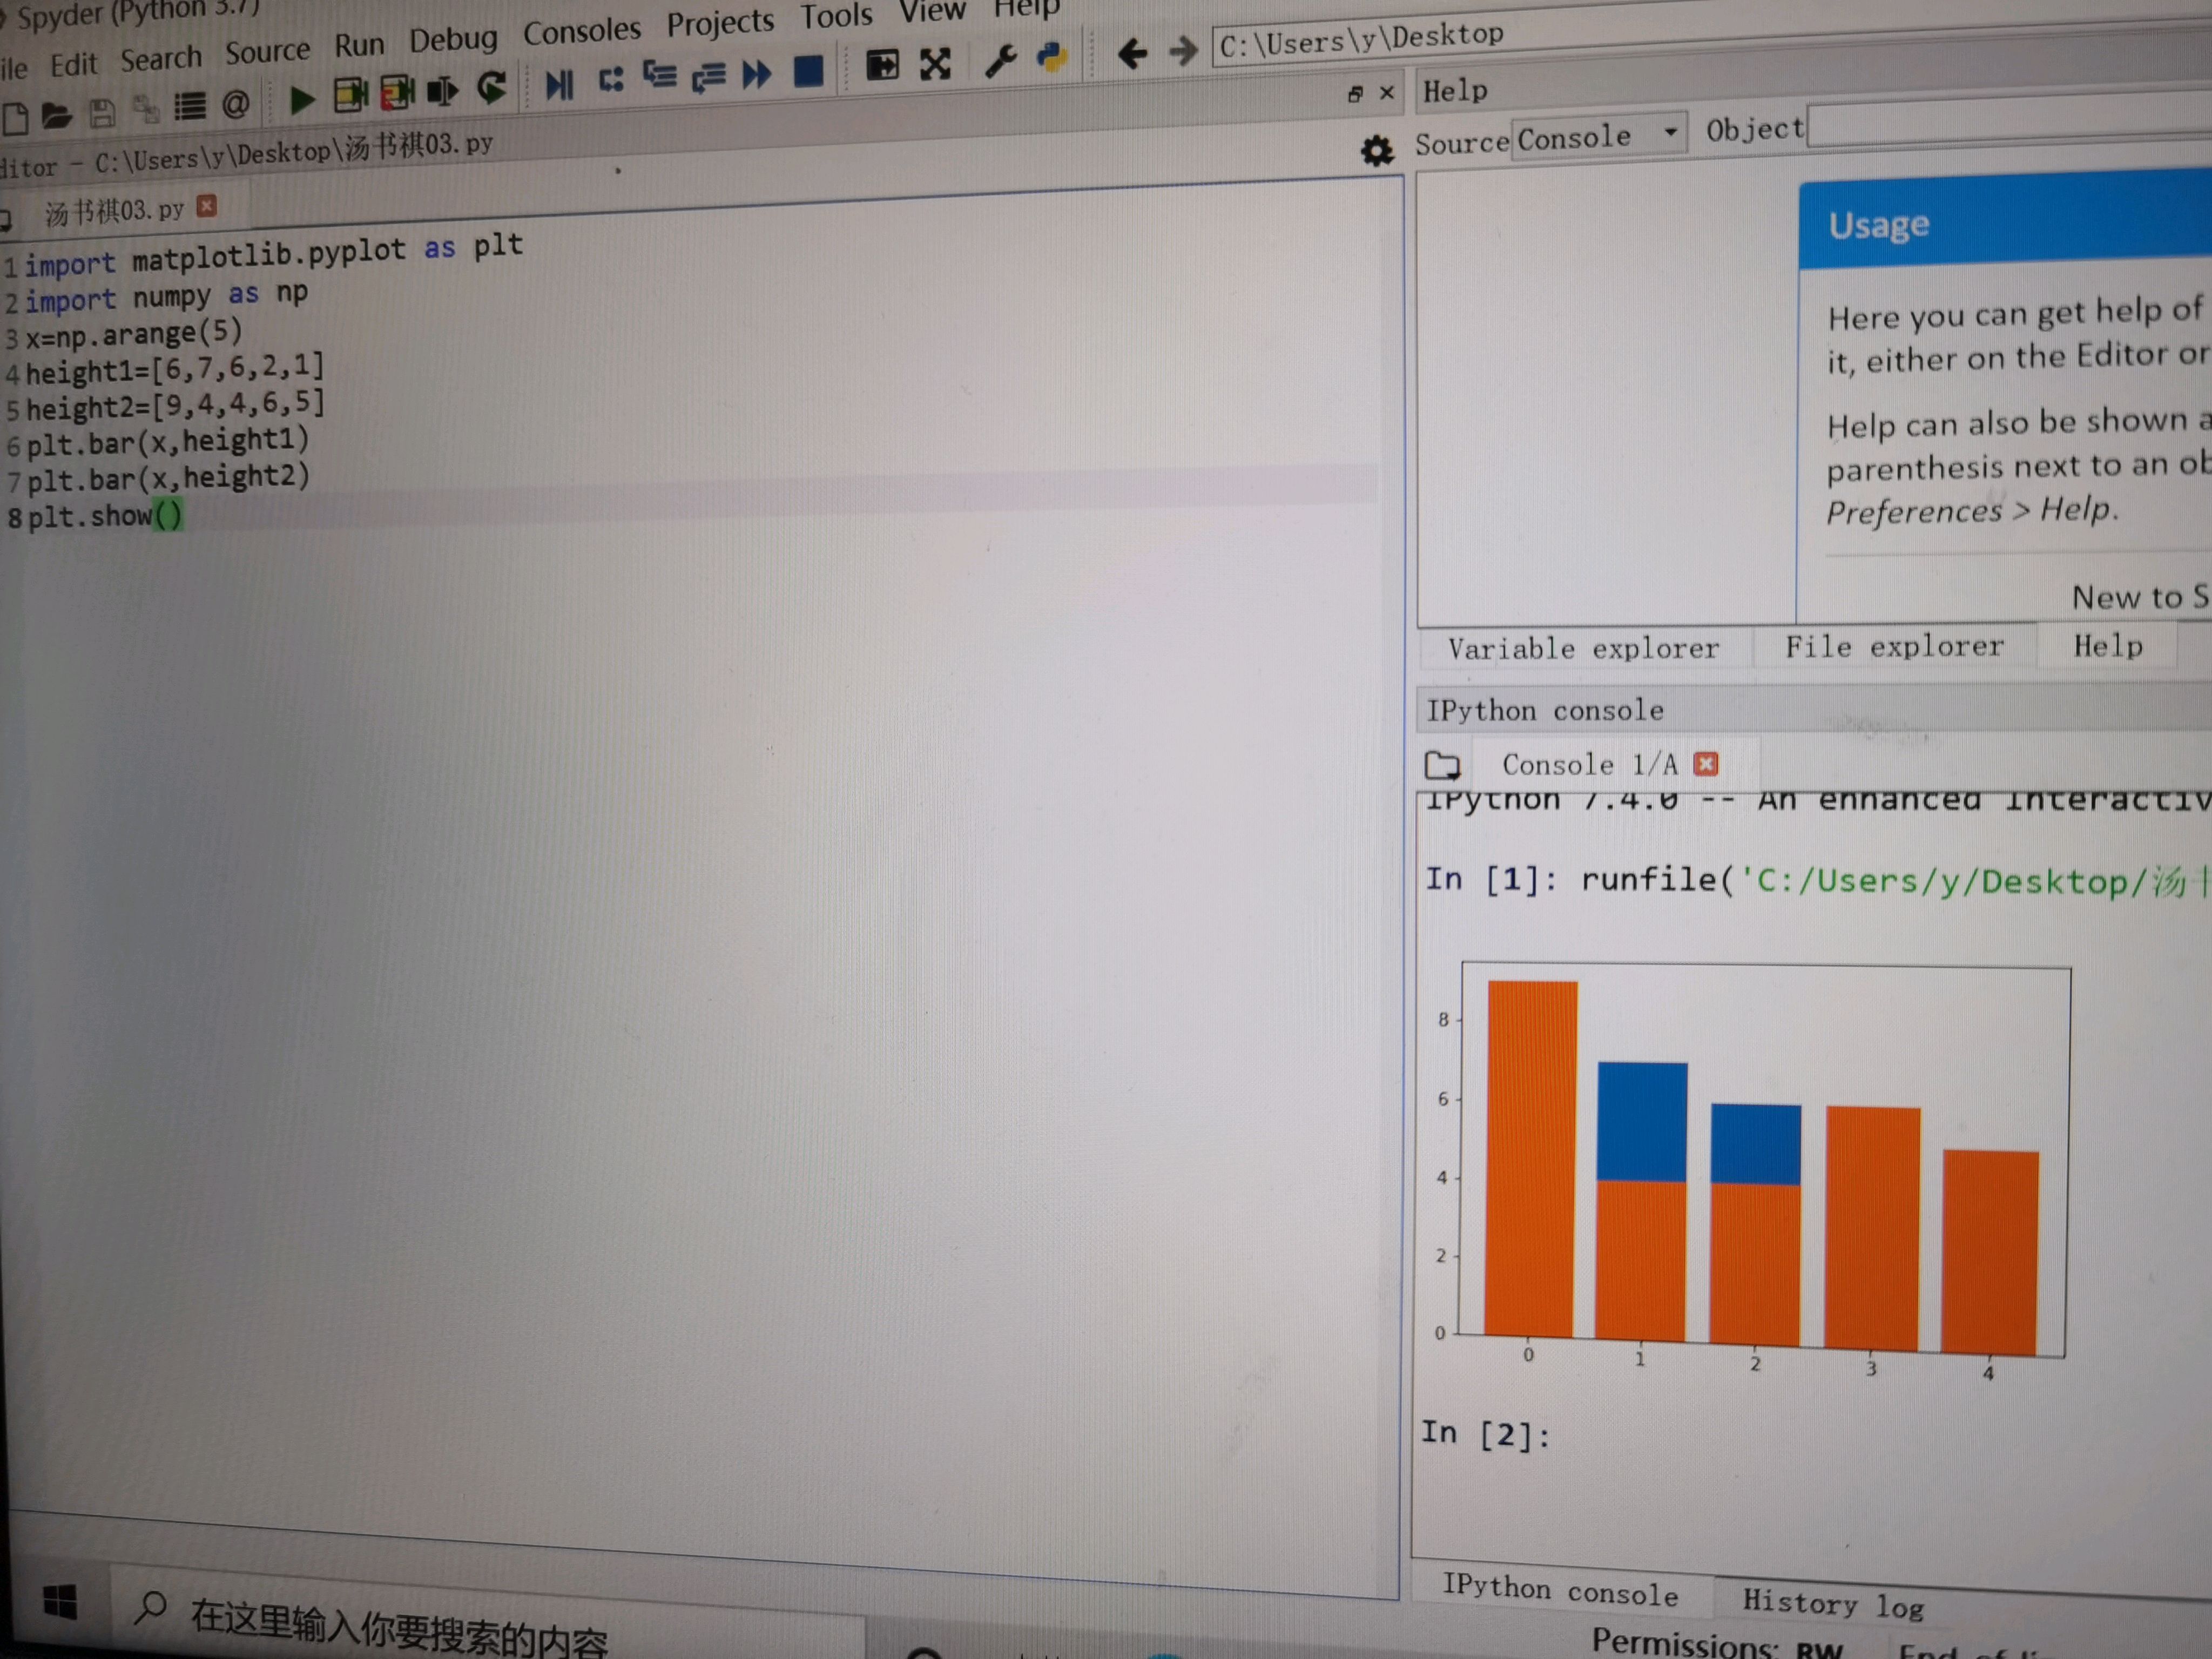Click the blue Stop debugging square
The height and width of the screenshot is (1659, 2212).
pos(808,71)
